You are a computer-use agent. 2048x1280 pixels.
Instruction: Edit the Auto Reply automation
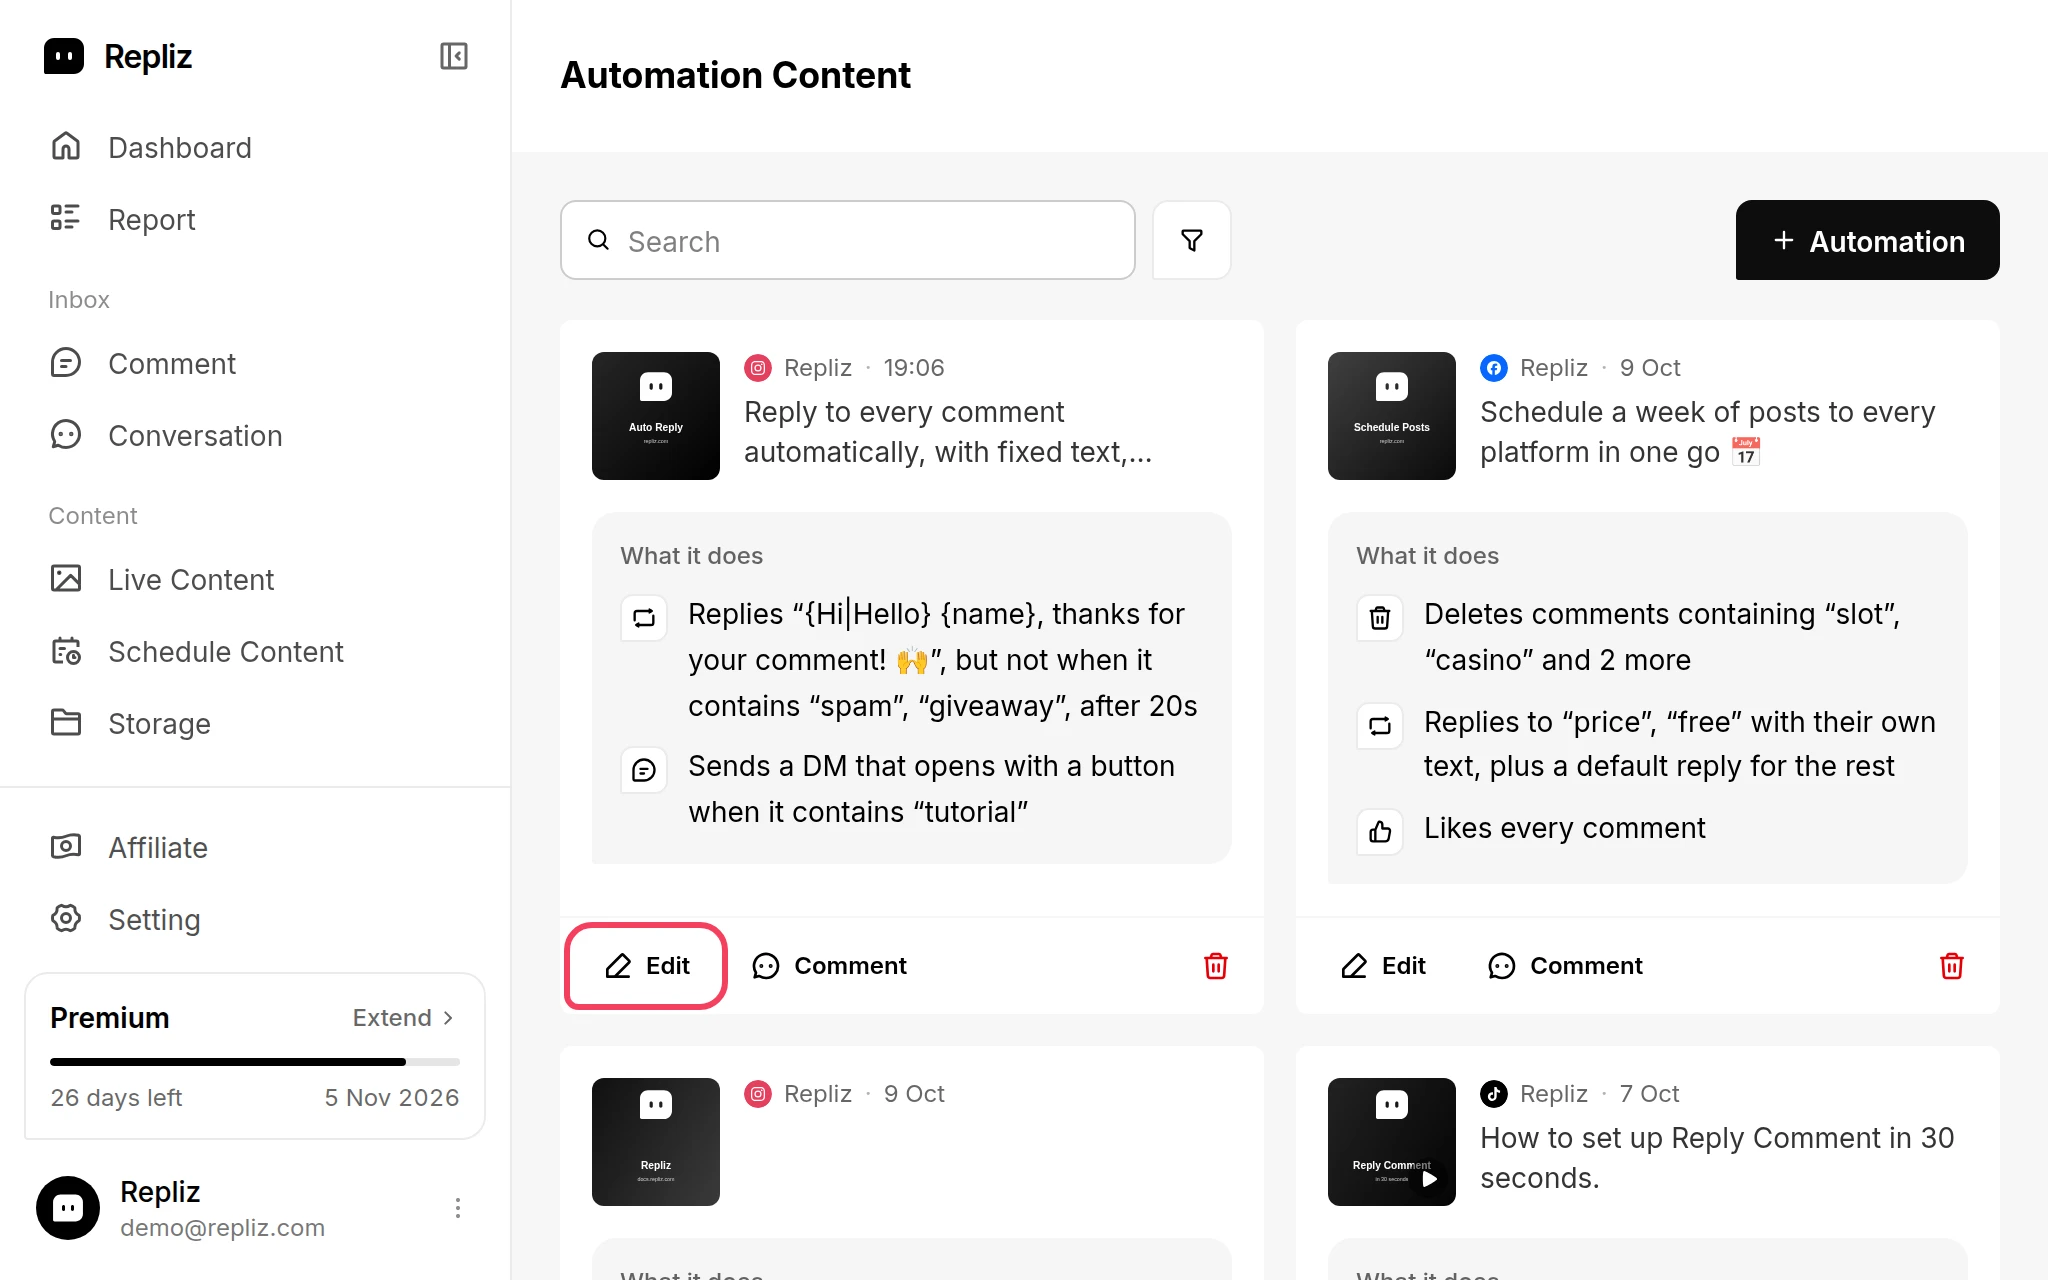point(646,966)
